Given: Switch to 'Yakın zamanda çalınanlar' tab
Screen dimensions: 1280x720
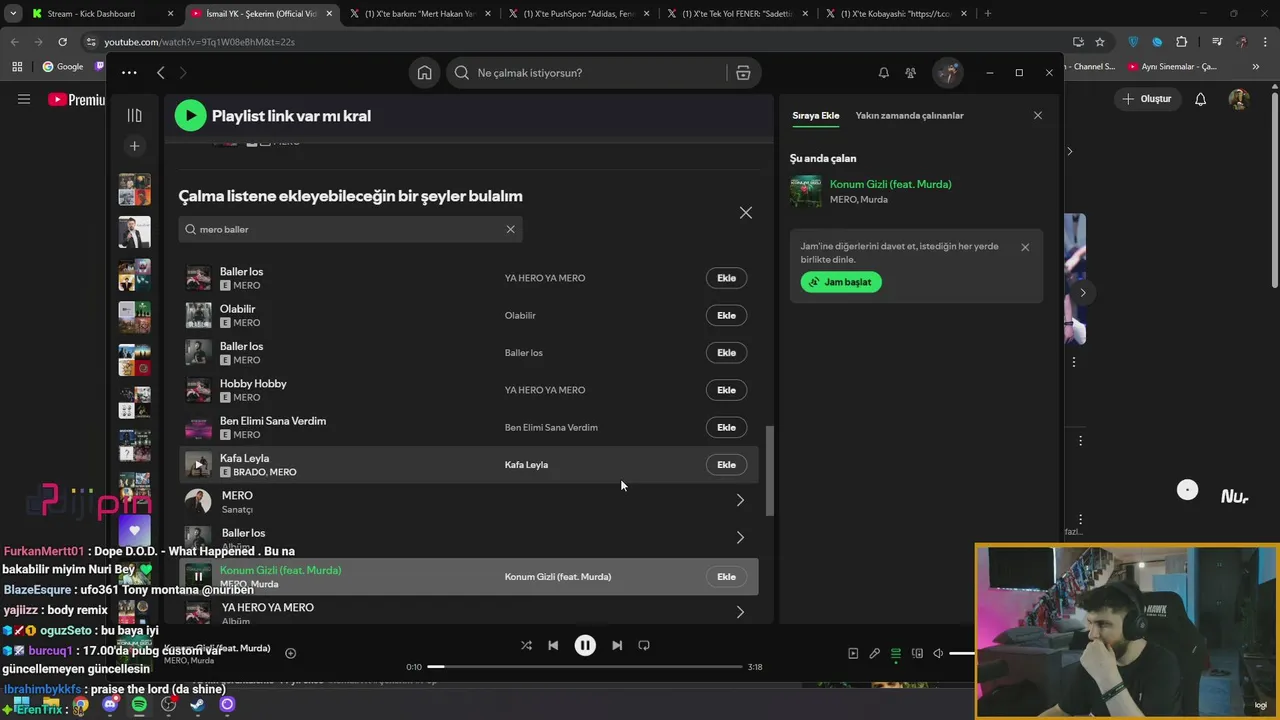Looking at the screenshot, I should [909, 116].
